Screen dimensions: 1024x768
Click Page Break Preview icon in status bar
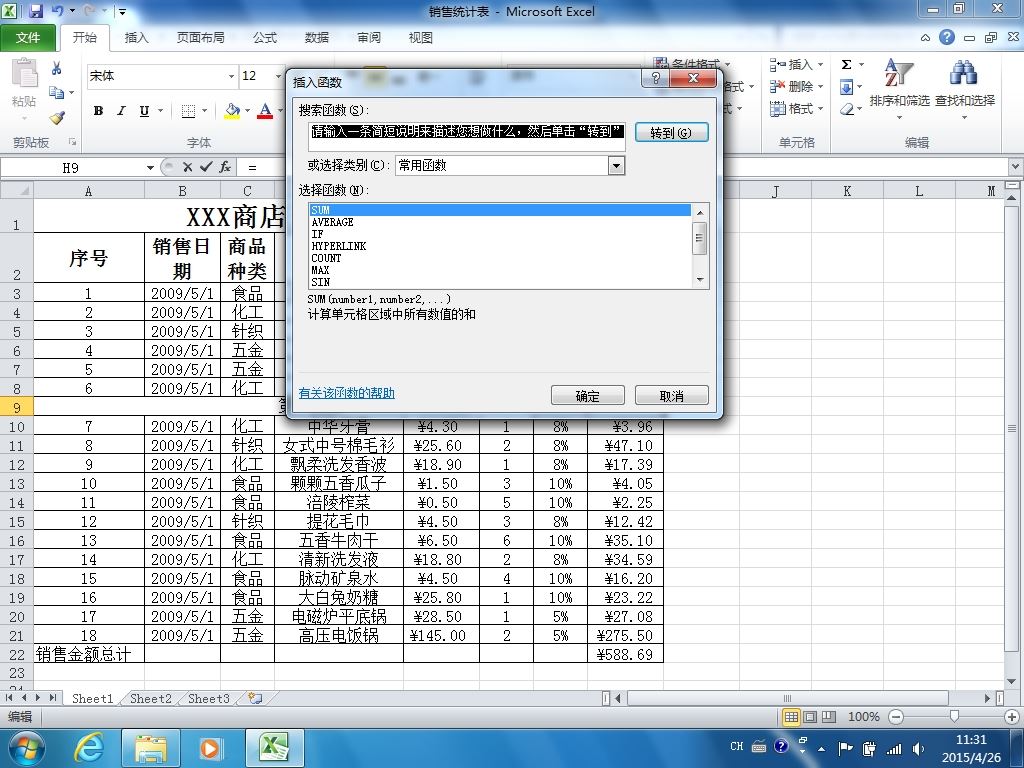pos(829,717)
